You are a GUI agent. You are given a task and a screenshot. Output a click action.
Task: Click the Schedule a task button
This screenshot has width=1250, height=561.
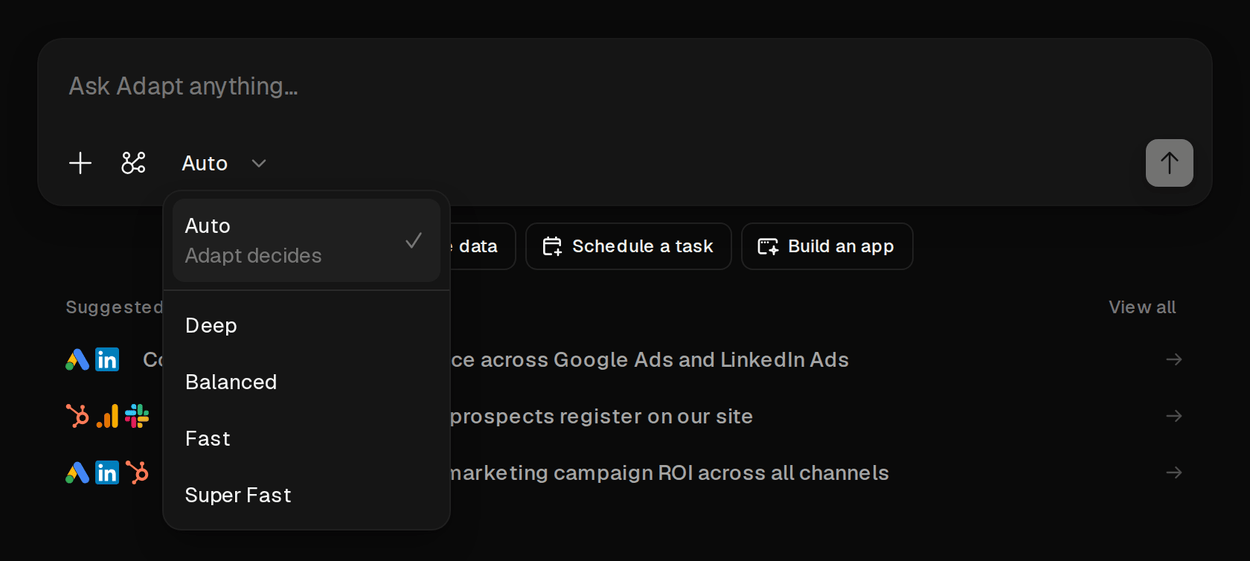point(628,246)
